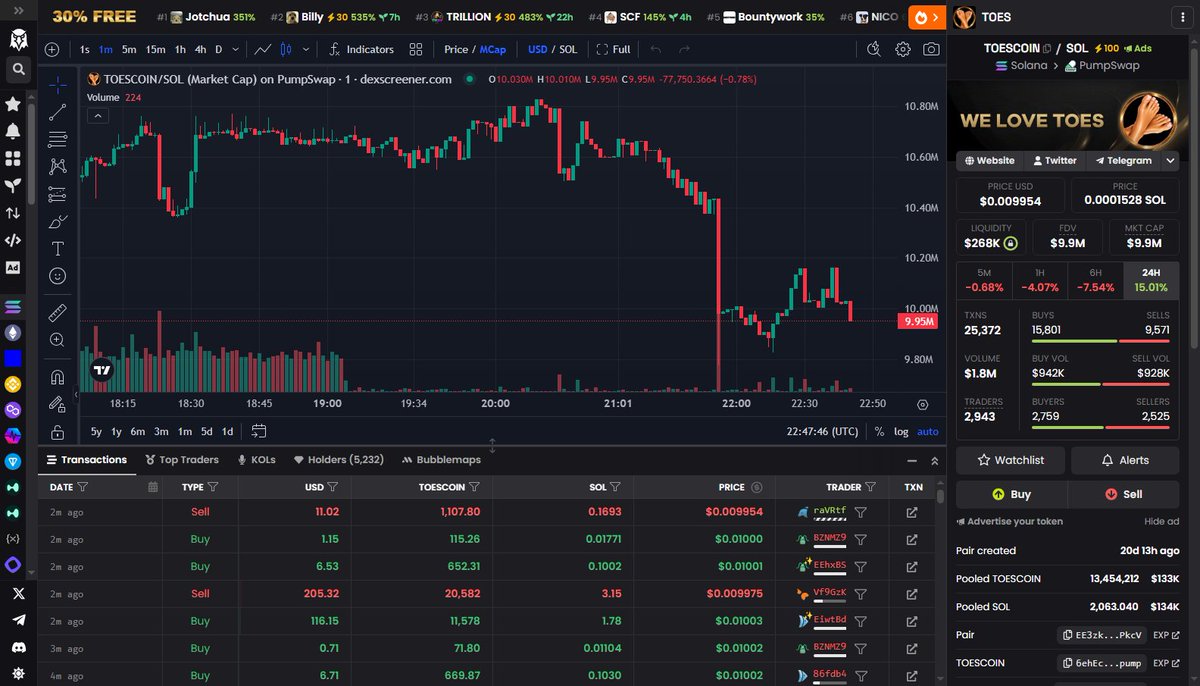Open the Alerts button
This screenshot has width=1200, height=686.
(1125, 460)
